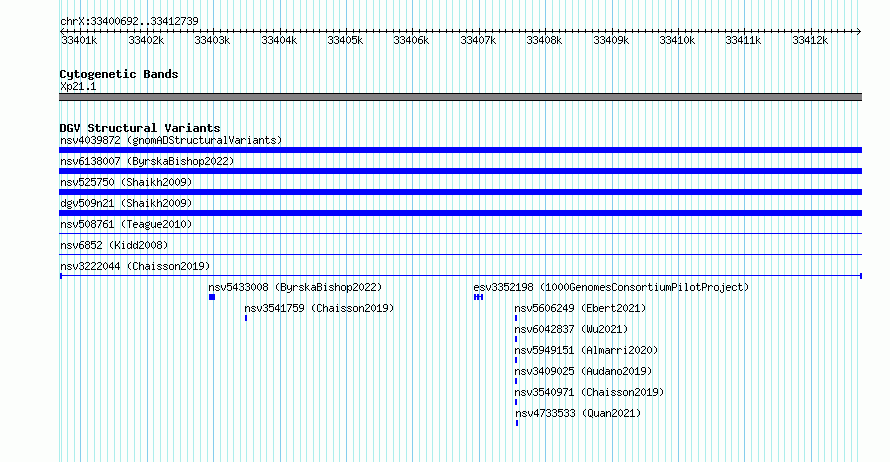Click the Xp21.1 band label

tap(78, 86)
